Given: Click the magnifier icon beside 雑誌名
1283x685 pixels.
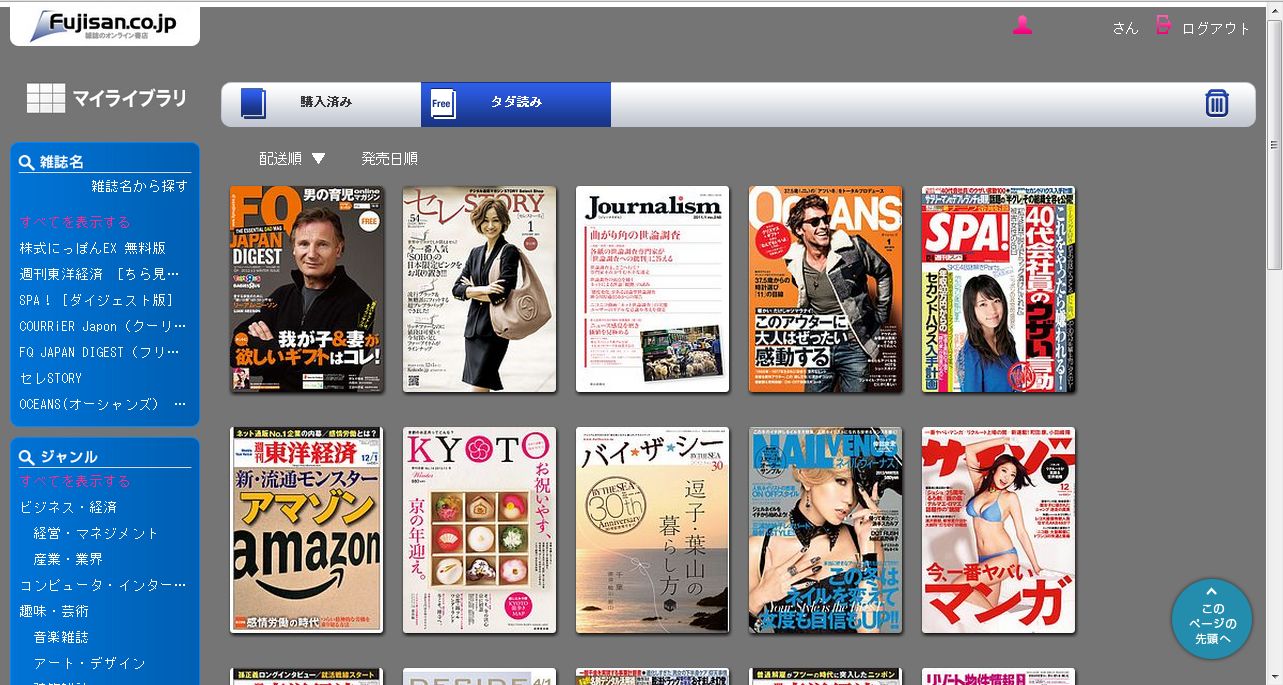Looking at the screenshot, I should 27,162.
